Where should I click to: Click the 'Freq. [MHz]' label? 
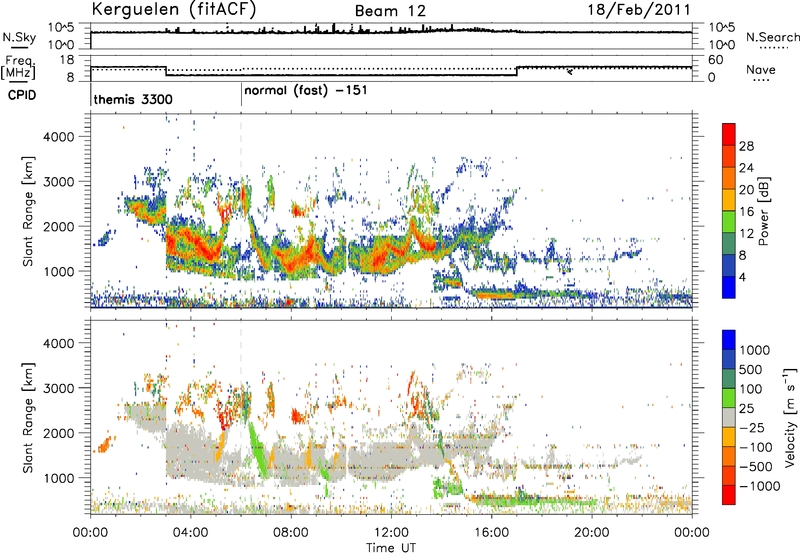click(x=18, y=68)
